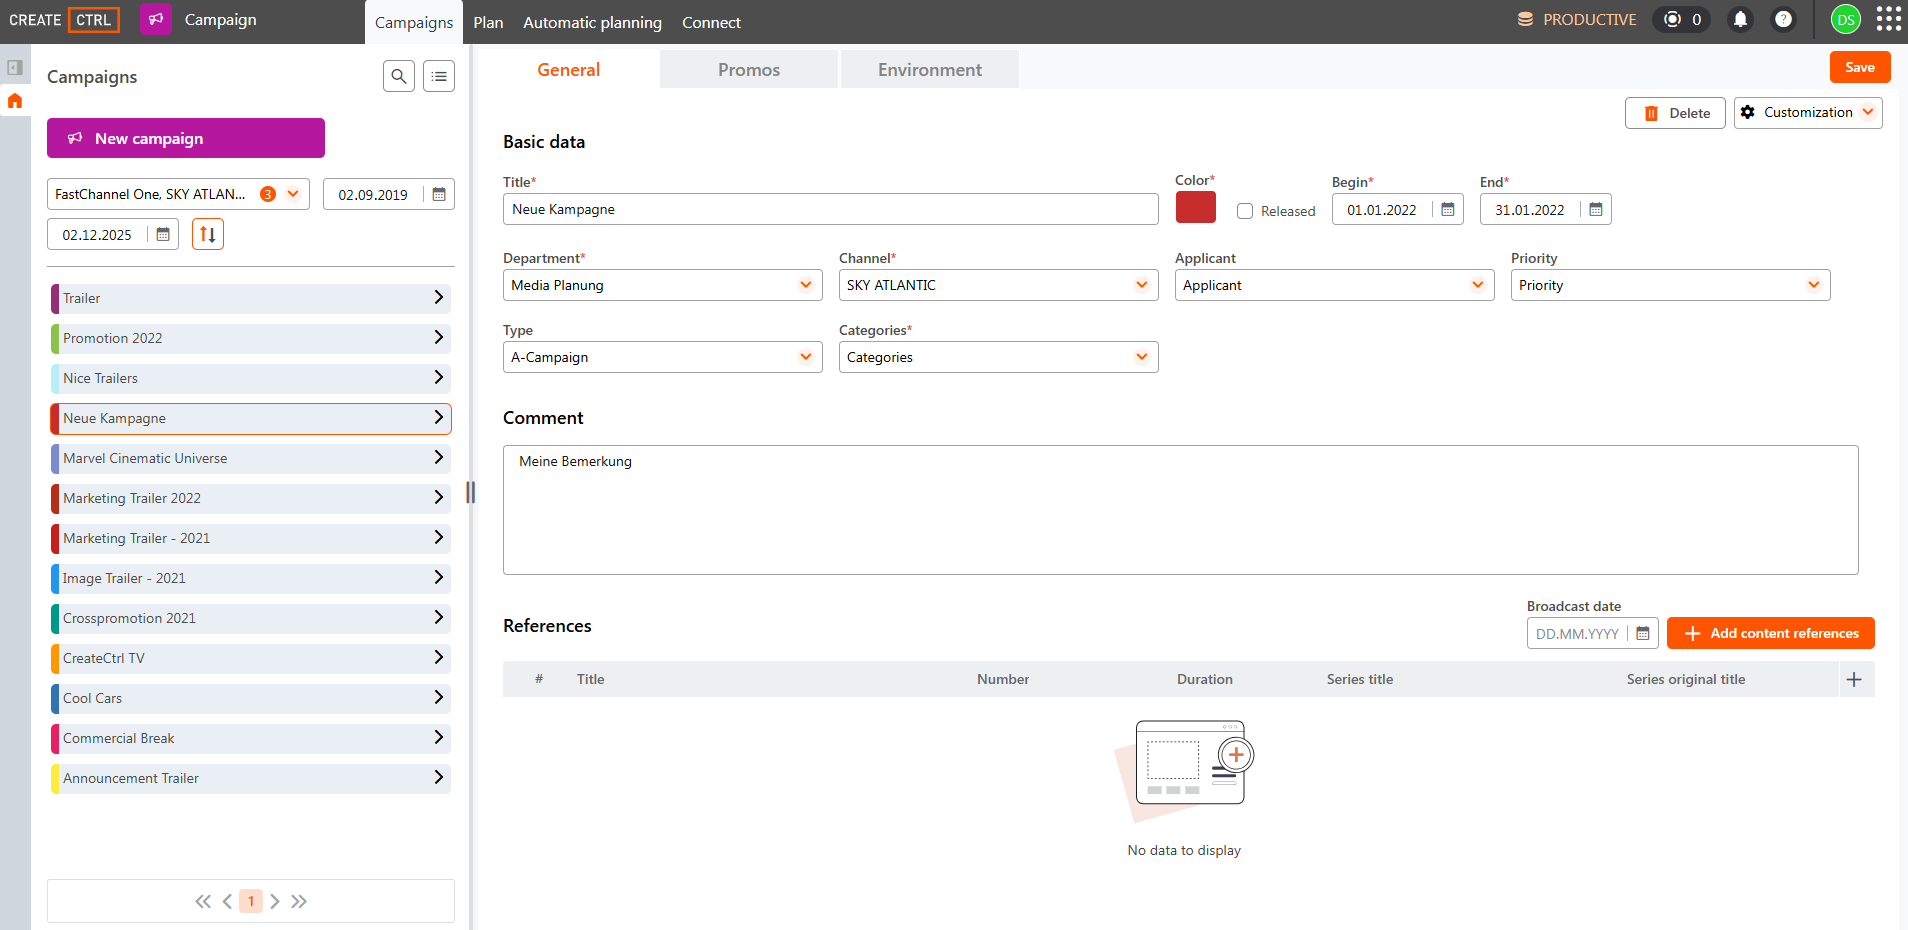Click the PRODUCTIVE database indicator
This screenshot has width=1908, height=930.
1577,19
